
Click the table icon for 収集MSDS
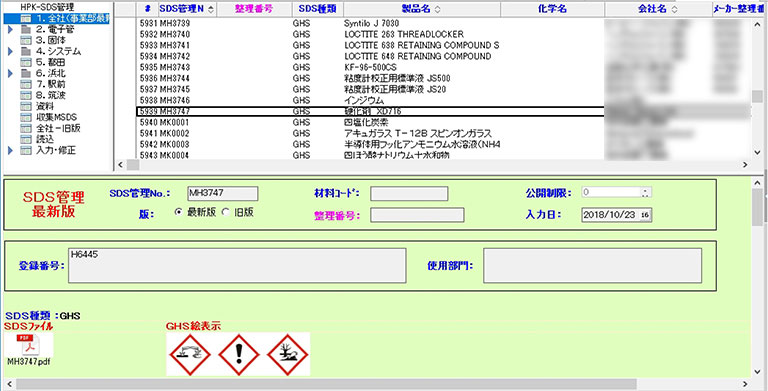(26, 117)
